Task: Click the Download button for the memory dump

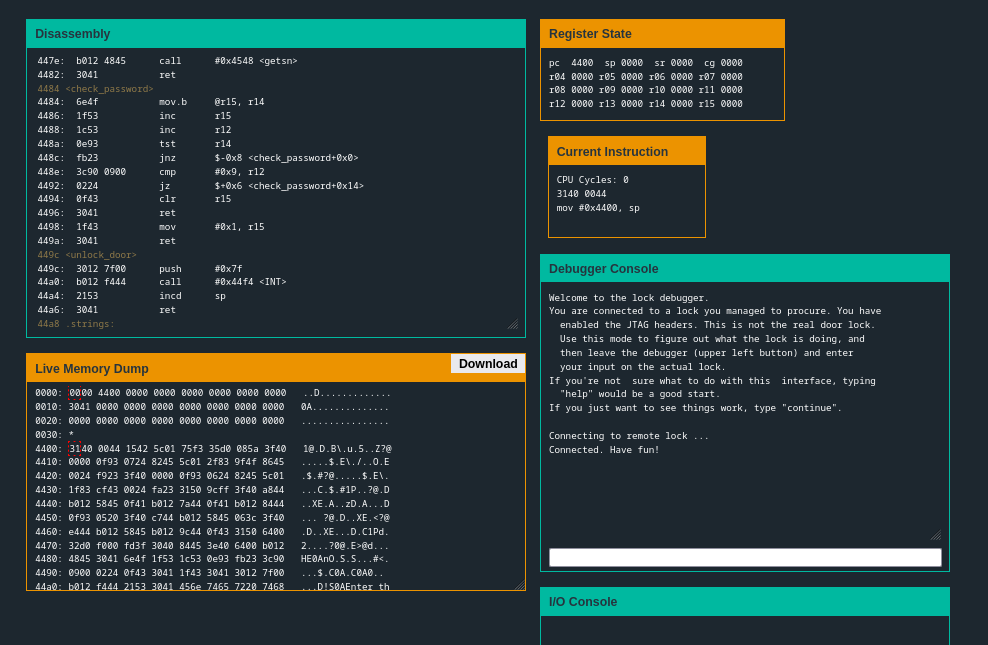Action: (x=488, y=363)
